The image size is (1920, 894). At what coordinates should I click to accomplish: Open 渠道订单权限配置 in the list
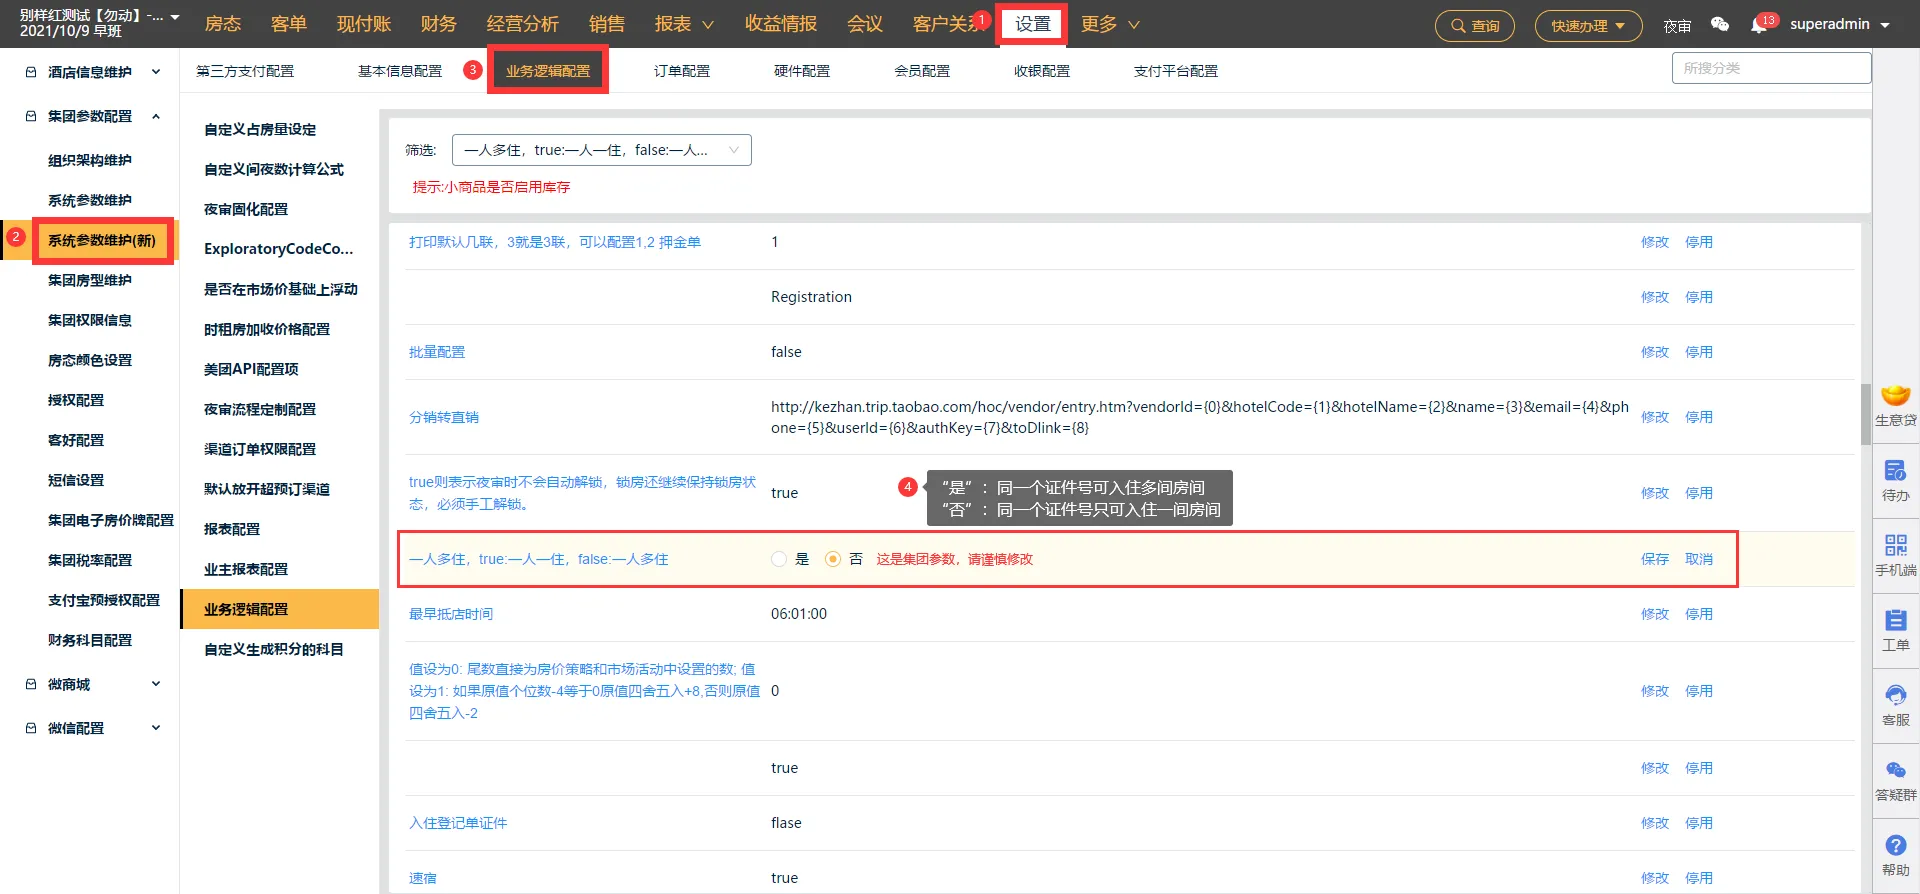[x=260, y=449]
